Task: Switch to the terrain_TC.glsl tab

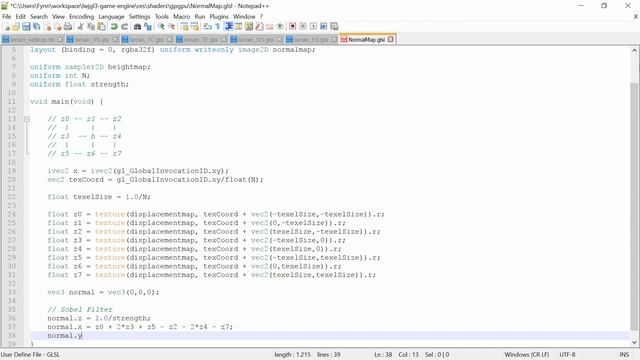Action: point(147,40)
